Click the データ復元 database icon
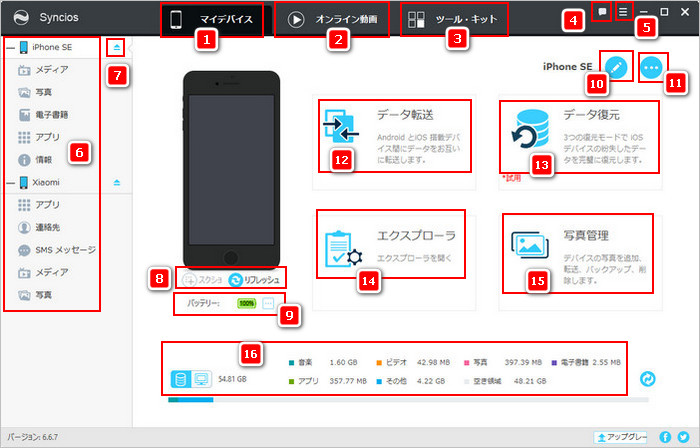 530,129
